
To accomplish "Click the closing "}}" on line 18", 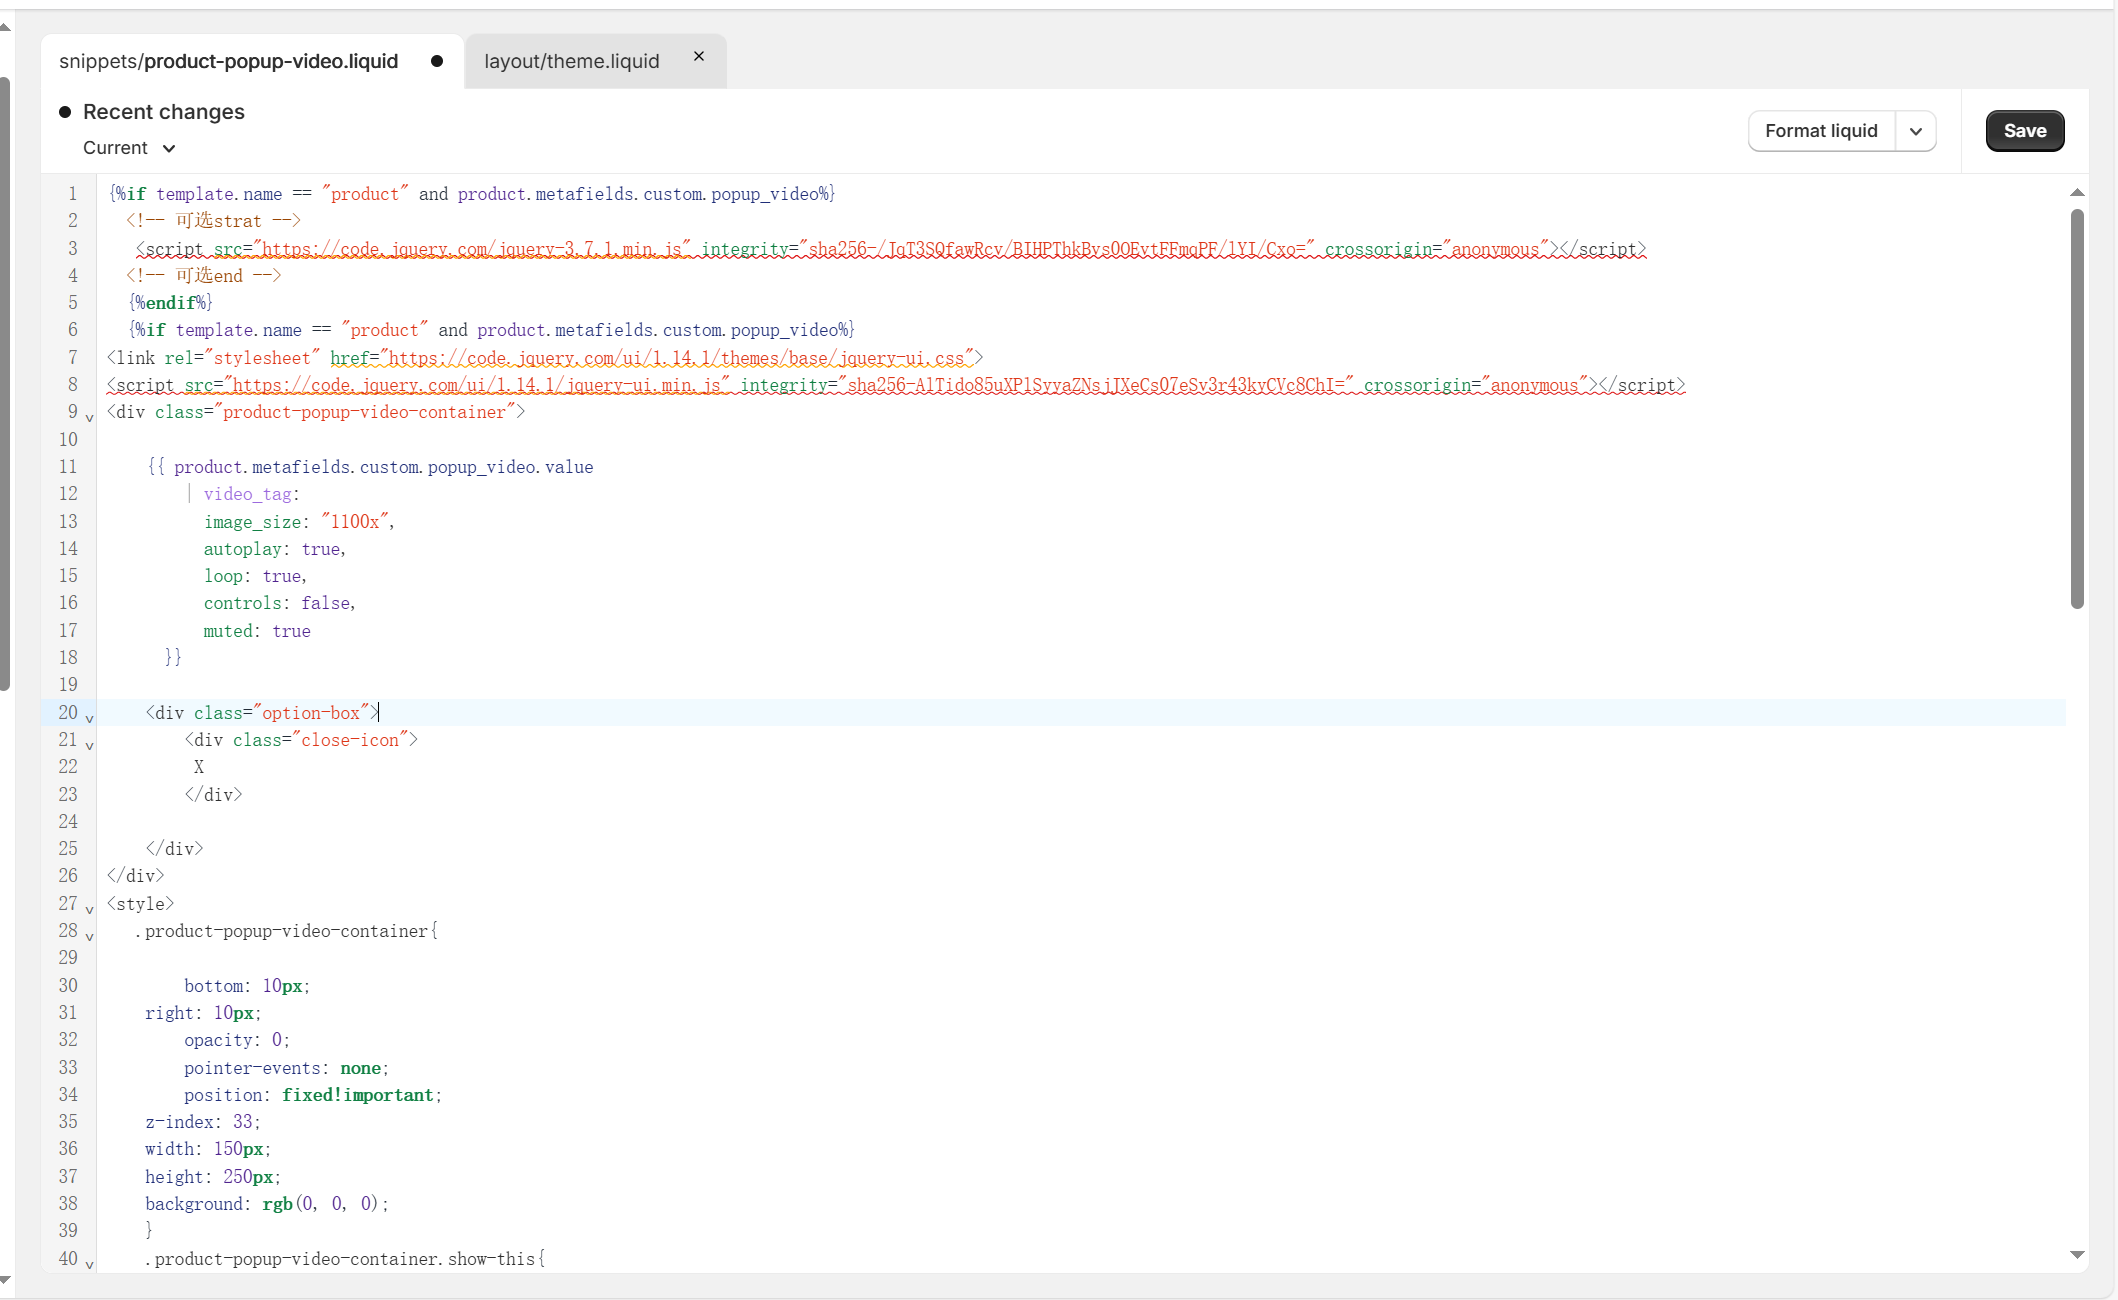I will tap(173, 658).
